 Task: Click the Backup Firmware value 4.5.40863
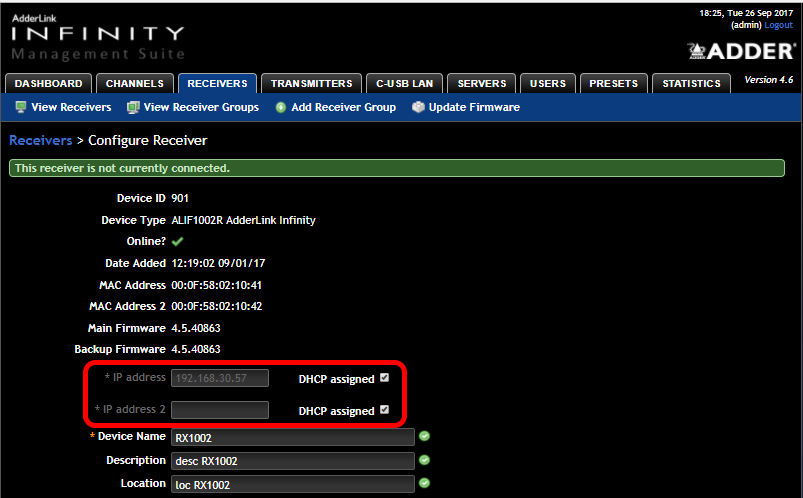point(196,349)
